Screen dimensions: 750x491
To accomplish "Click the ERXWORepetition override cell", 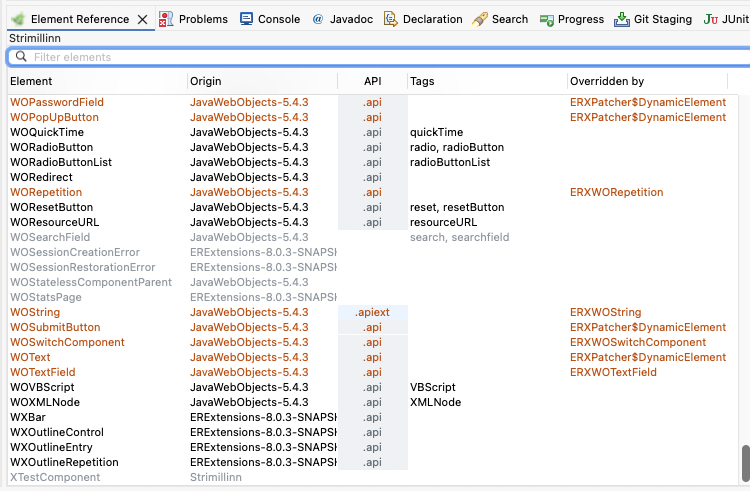I will [x=617, y=192].
